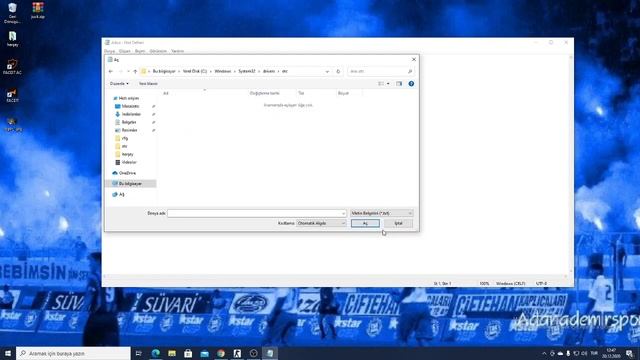640x360 pixels.
Task: Click the Notepad vertical scrollbar
Action: pos(571,164)
